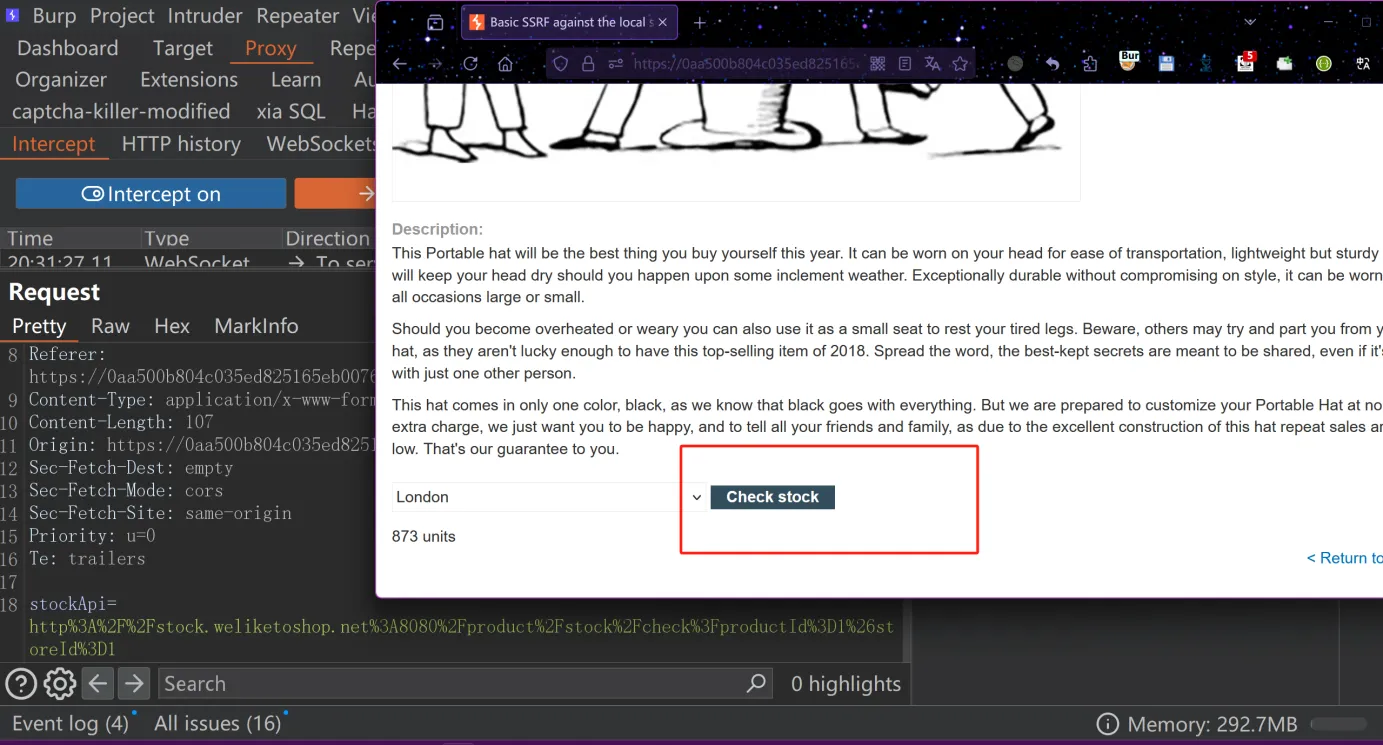Image resolution: width=1383 pixels, height=745 pixels.
Task: Select the Intercept sub-tab
Action: coord(54,144)
